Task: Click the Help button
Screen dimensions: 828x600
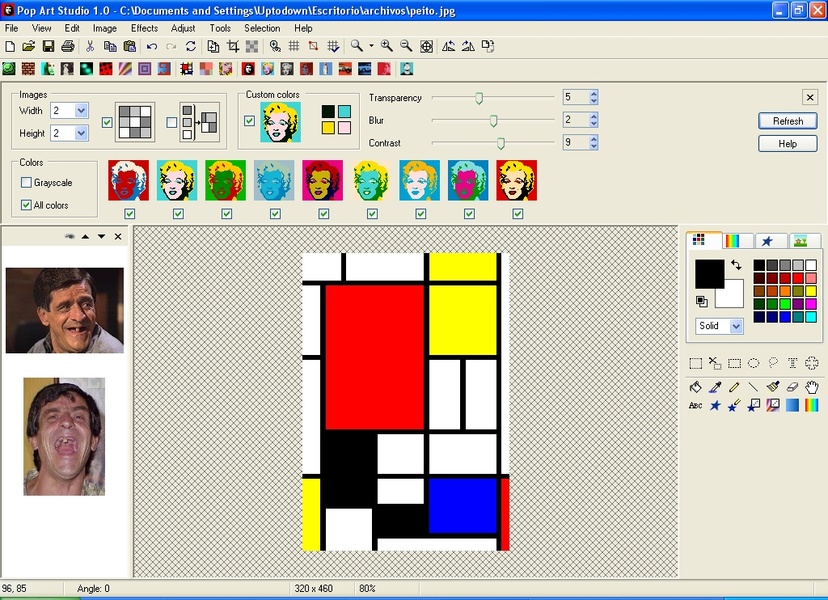Action: click(787, 144)
